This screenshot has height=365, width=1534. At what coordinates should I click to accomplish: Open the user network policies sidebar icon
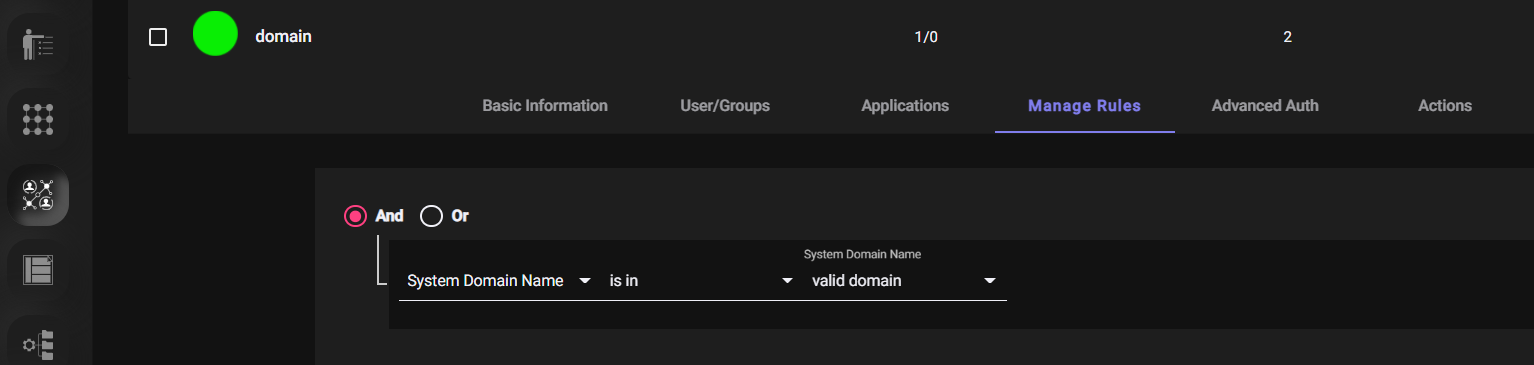38,194
